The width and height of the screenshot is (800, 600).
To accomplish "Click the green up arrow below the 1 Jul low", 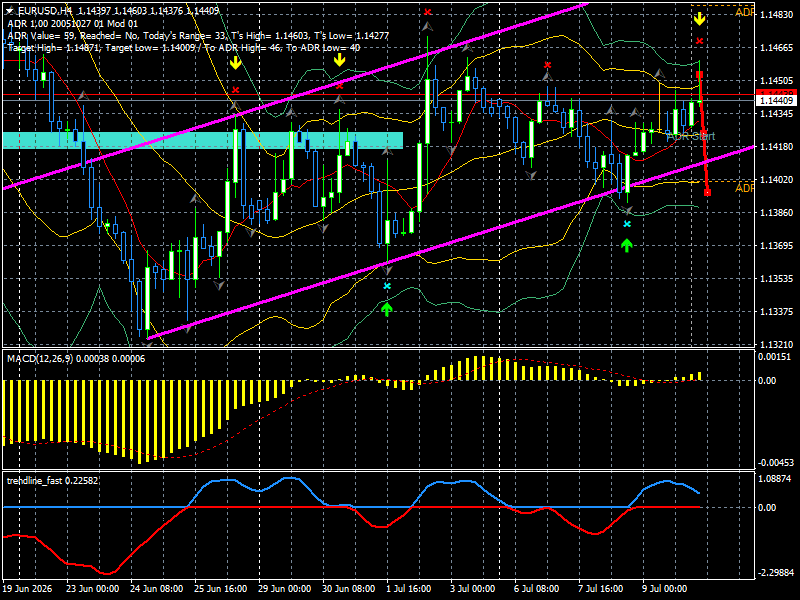I will coord(387,309).
